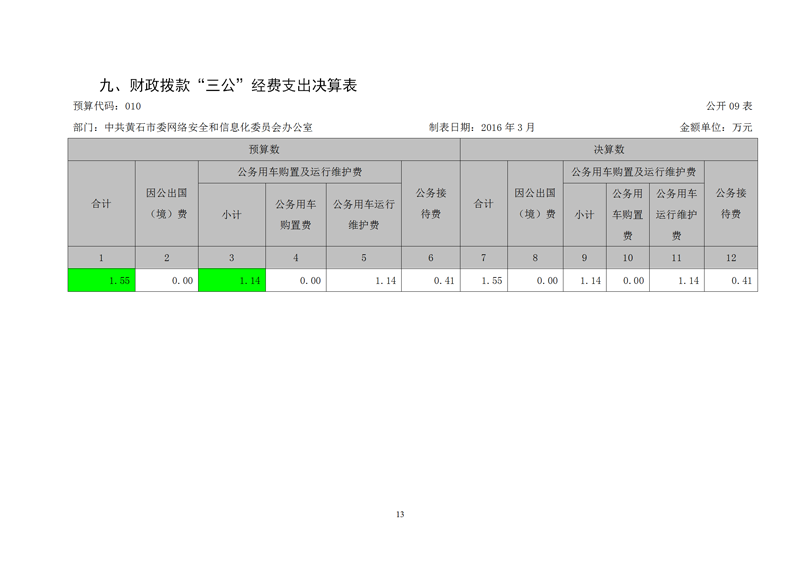This screenshot has height=566, width=800.
Task: Select the text 预算代码:010
Action: [107, 106]
